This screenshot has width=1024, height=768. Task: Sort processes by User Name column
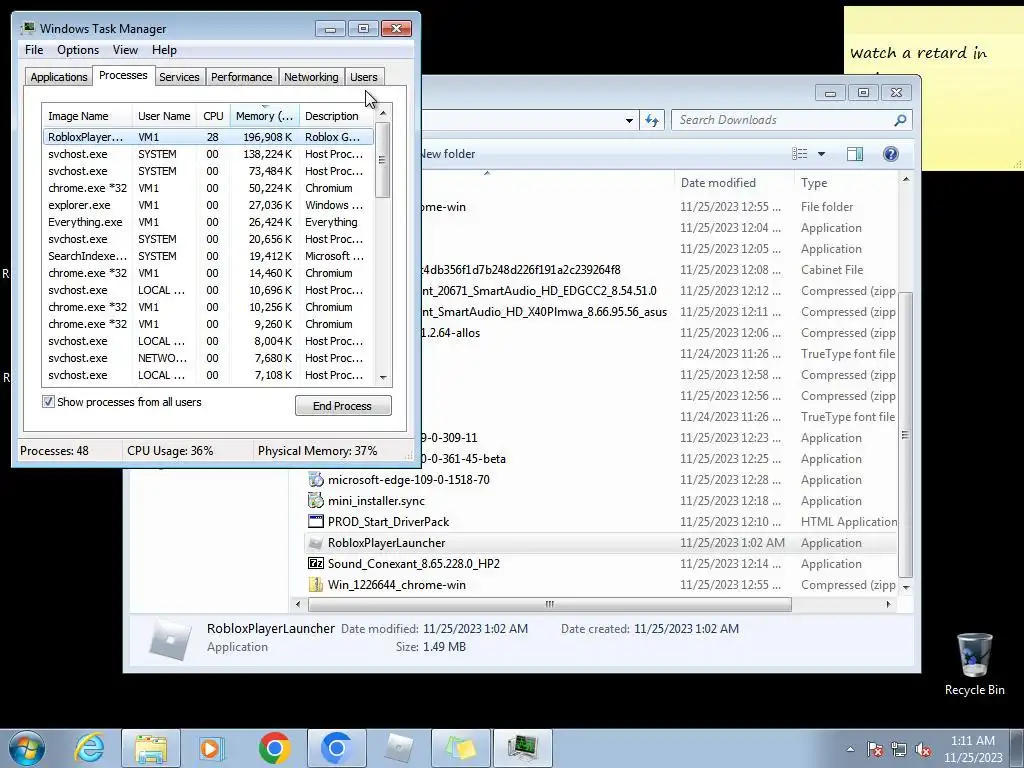coord(164,116)
